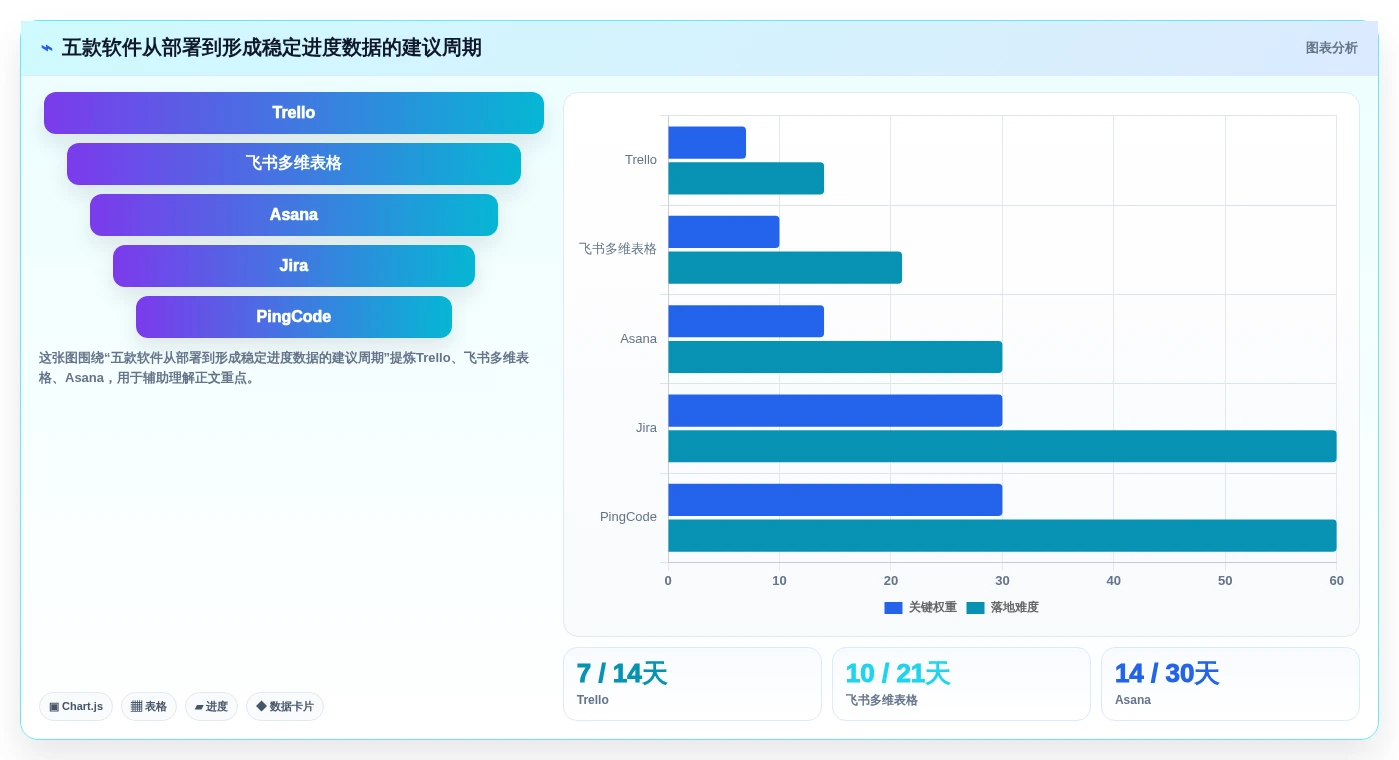Select the PingCode funnel bar
The height and width of the screenshot is (760, 1399).
click(x=294, y=317)
